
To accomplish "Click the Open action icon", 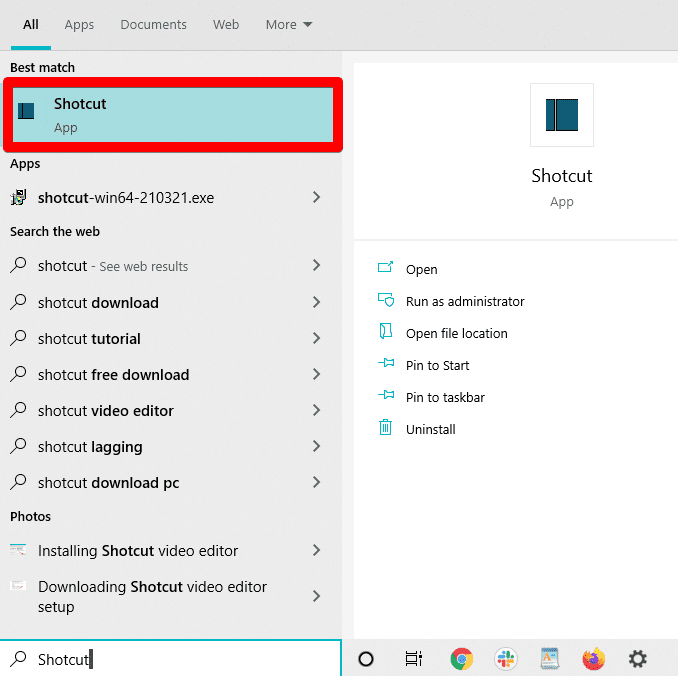I will (385, 267).
